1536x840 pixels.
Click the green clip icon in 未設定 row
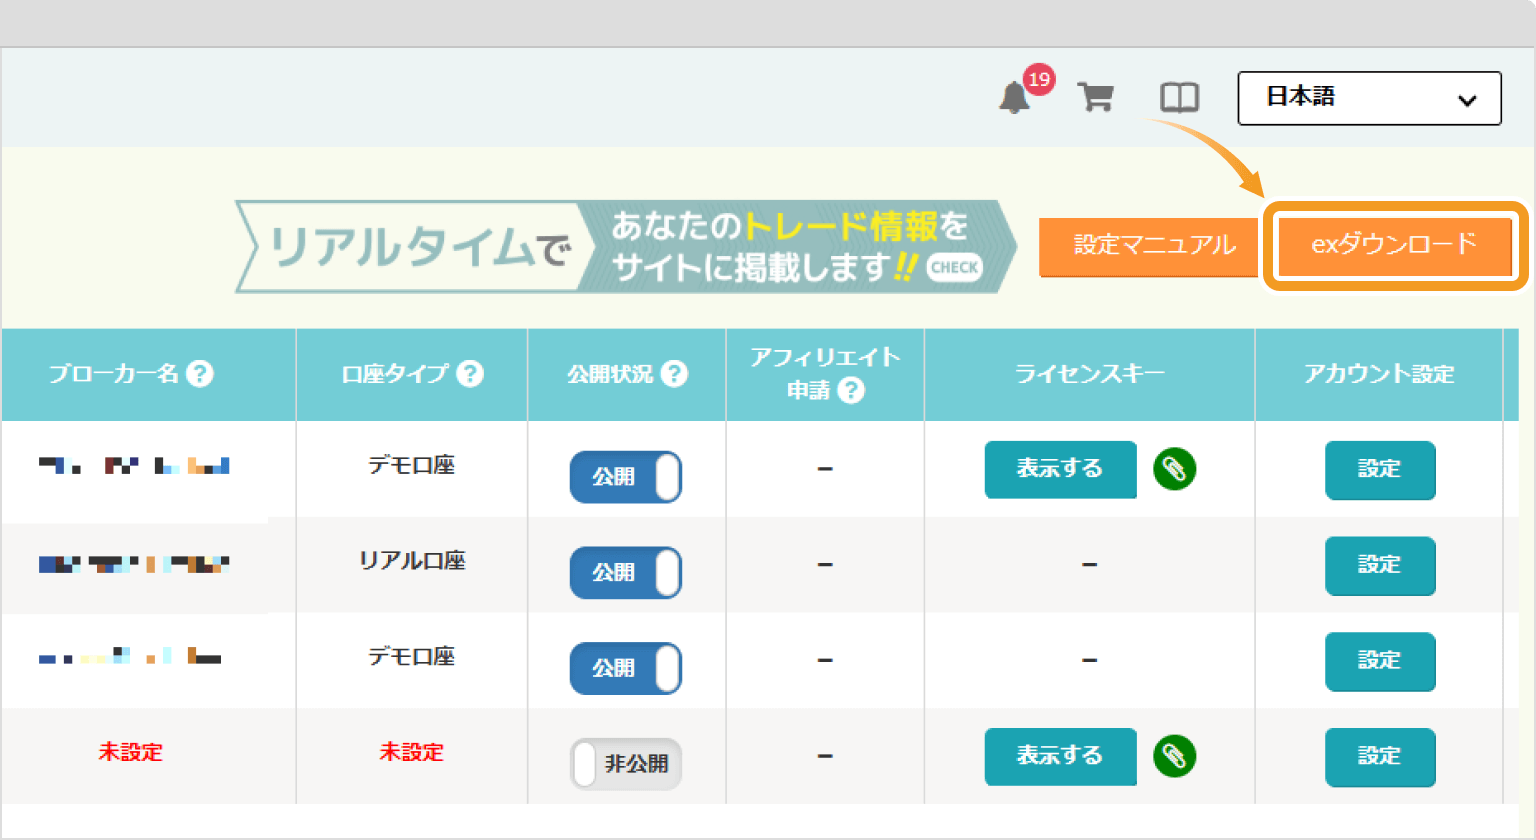[1174, 756]
